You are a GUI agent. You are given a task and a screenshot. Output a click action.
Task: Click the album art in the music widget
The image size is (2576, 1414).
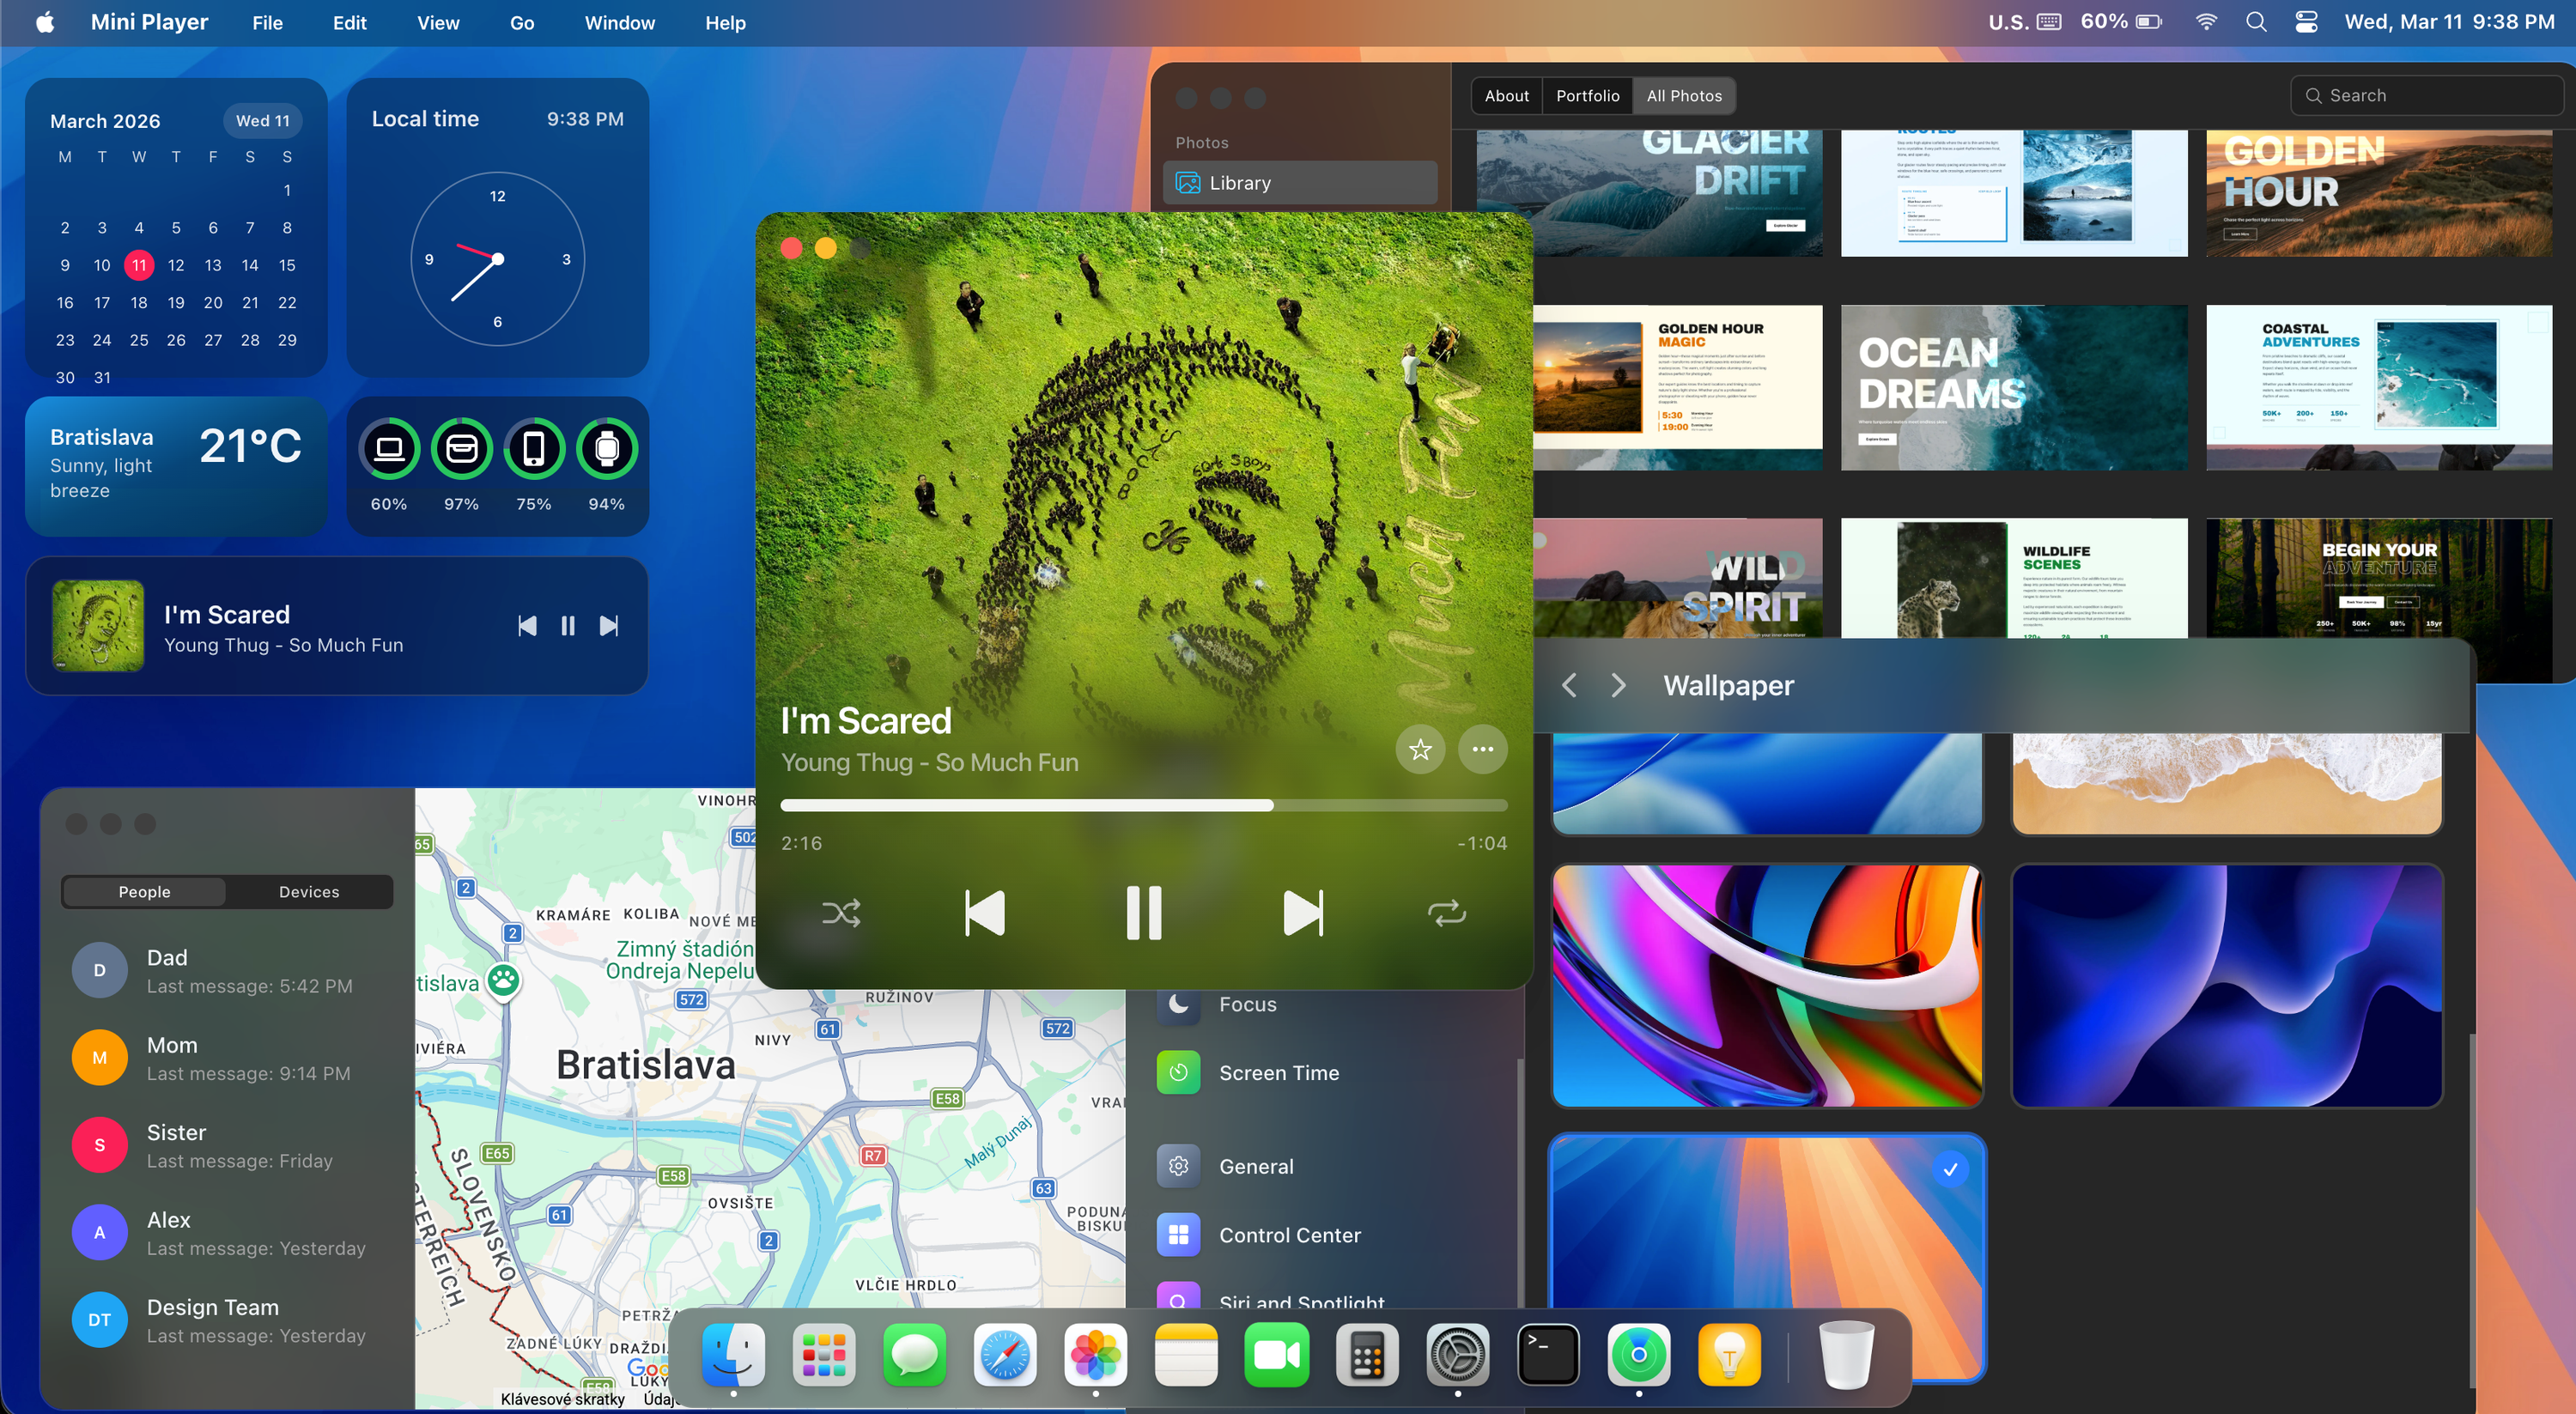pyautogui.click(x=98, y=626)
